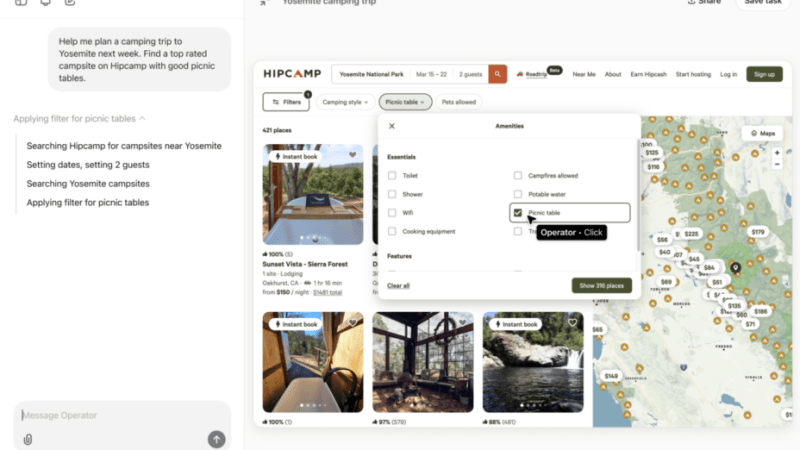Favorite the waterfall listing with heart icon

tap(573, 323)
